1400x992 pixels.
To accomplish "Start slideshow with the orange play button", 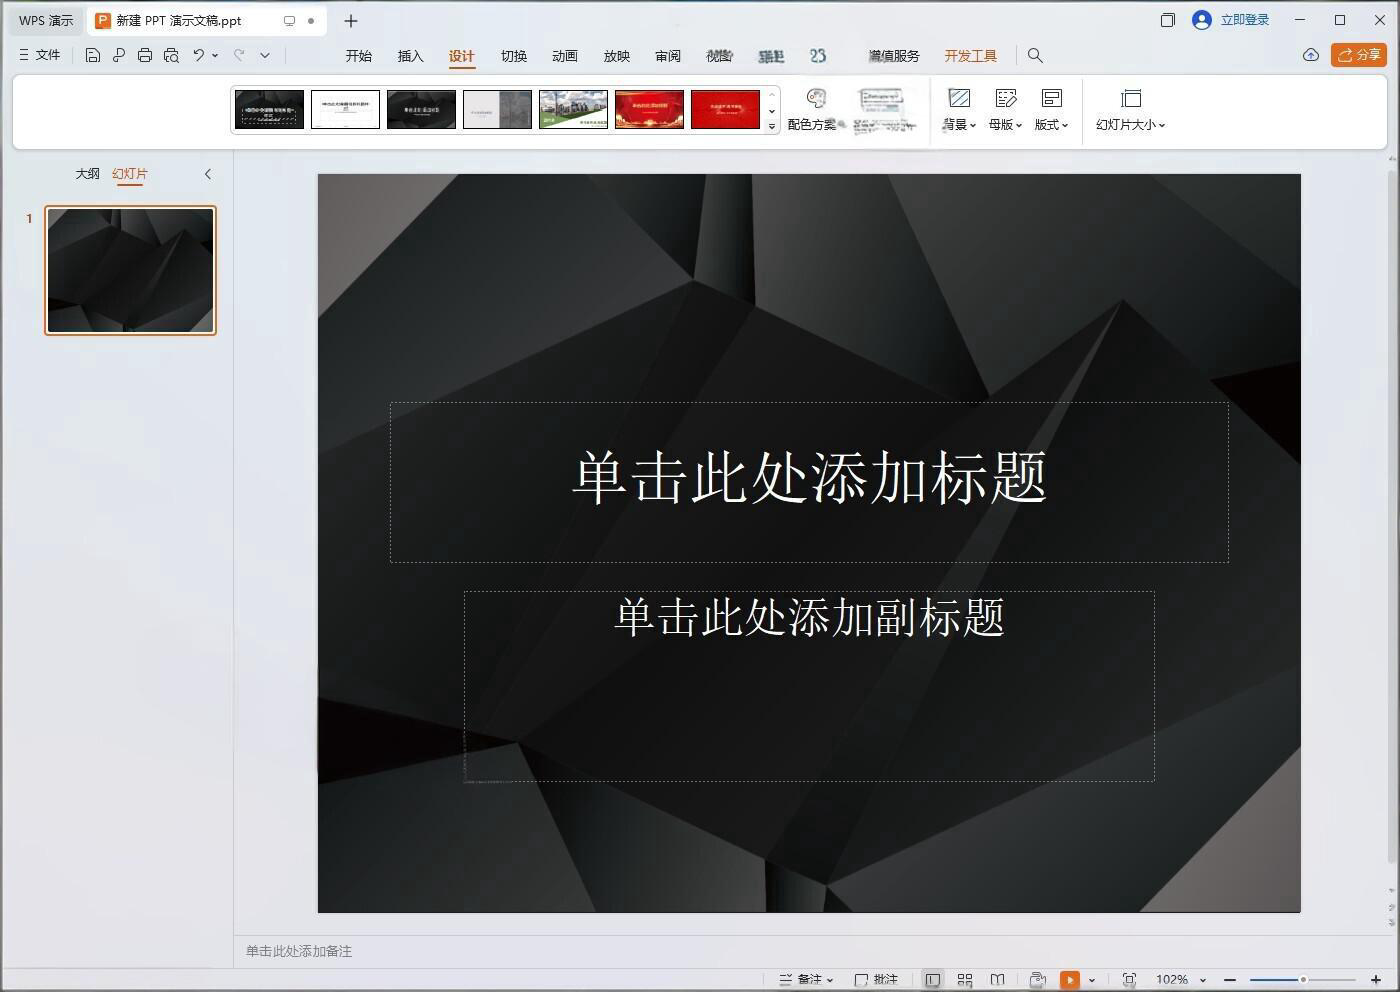I will [1071, 980].
